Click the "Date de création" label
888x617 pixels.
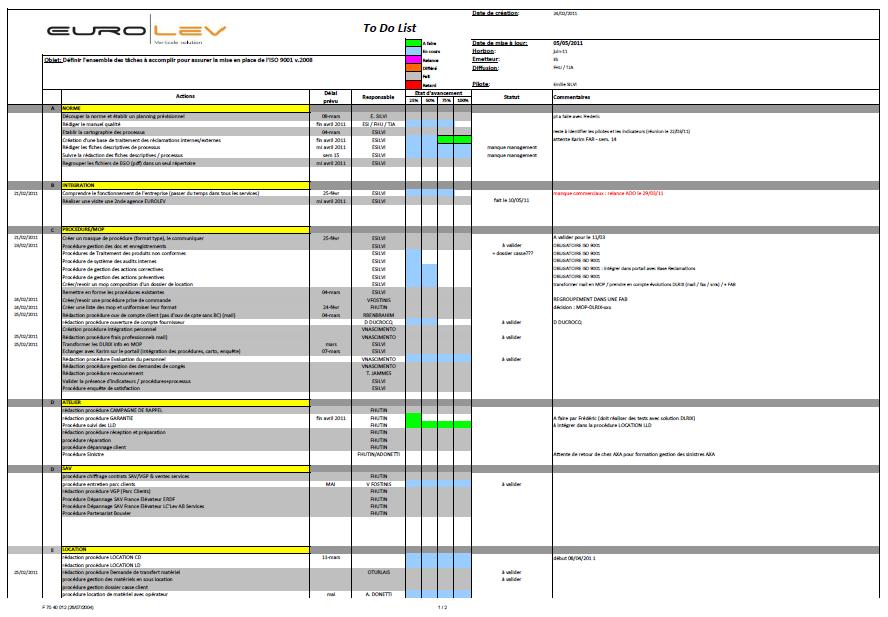pos(496,13)
